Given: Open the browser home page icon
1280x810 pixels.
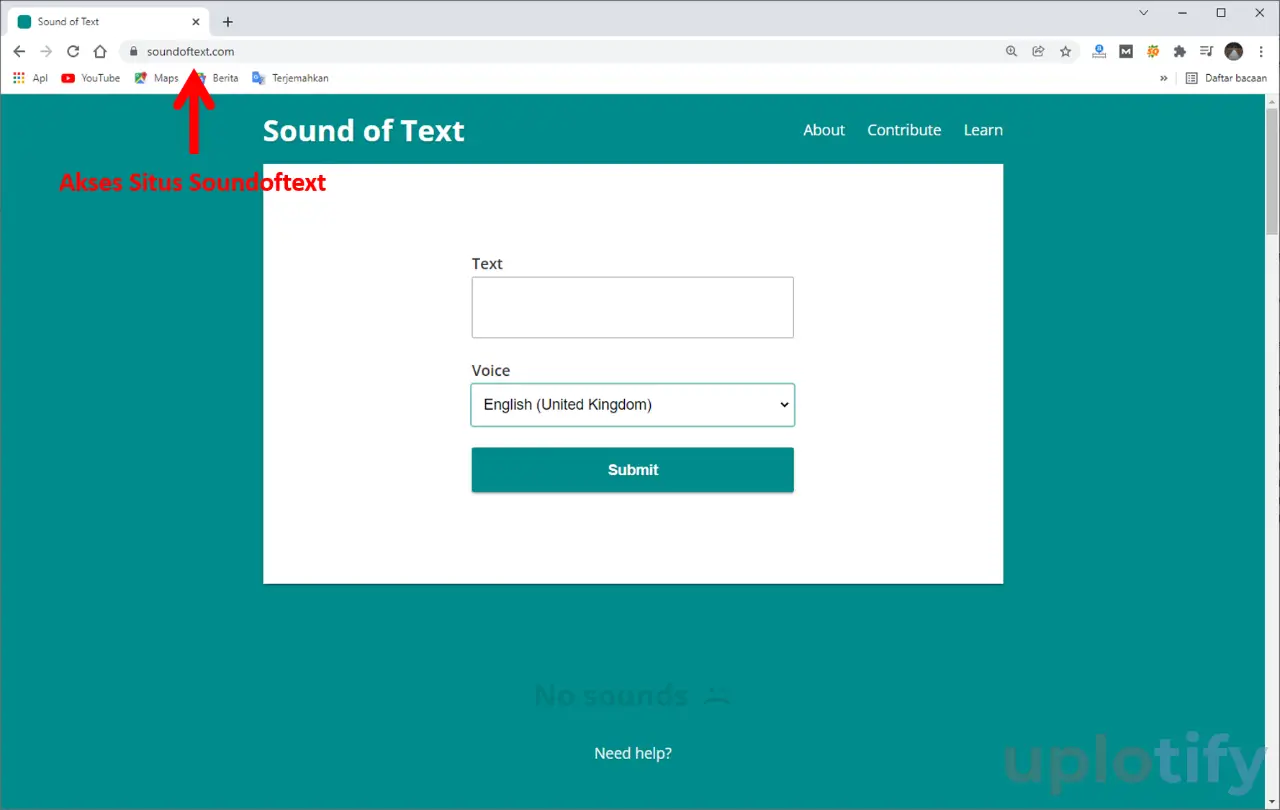Looking at the screenshot, I should point(100,51).
